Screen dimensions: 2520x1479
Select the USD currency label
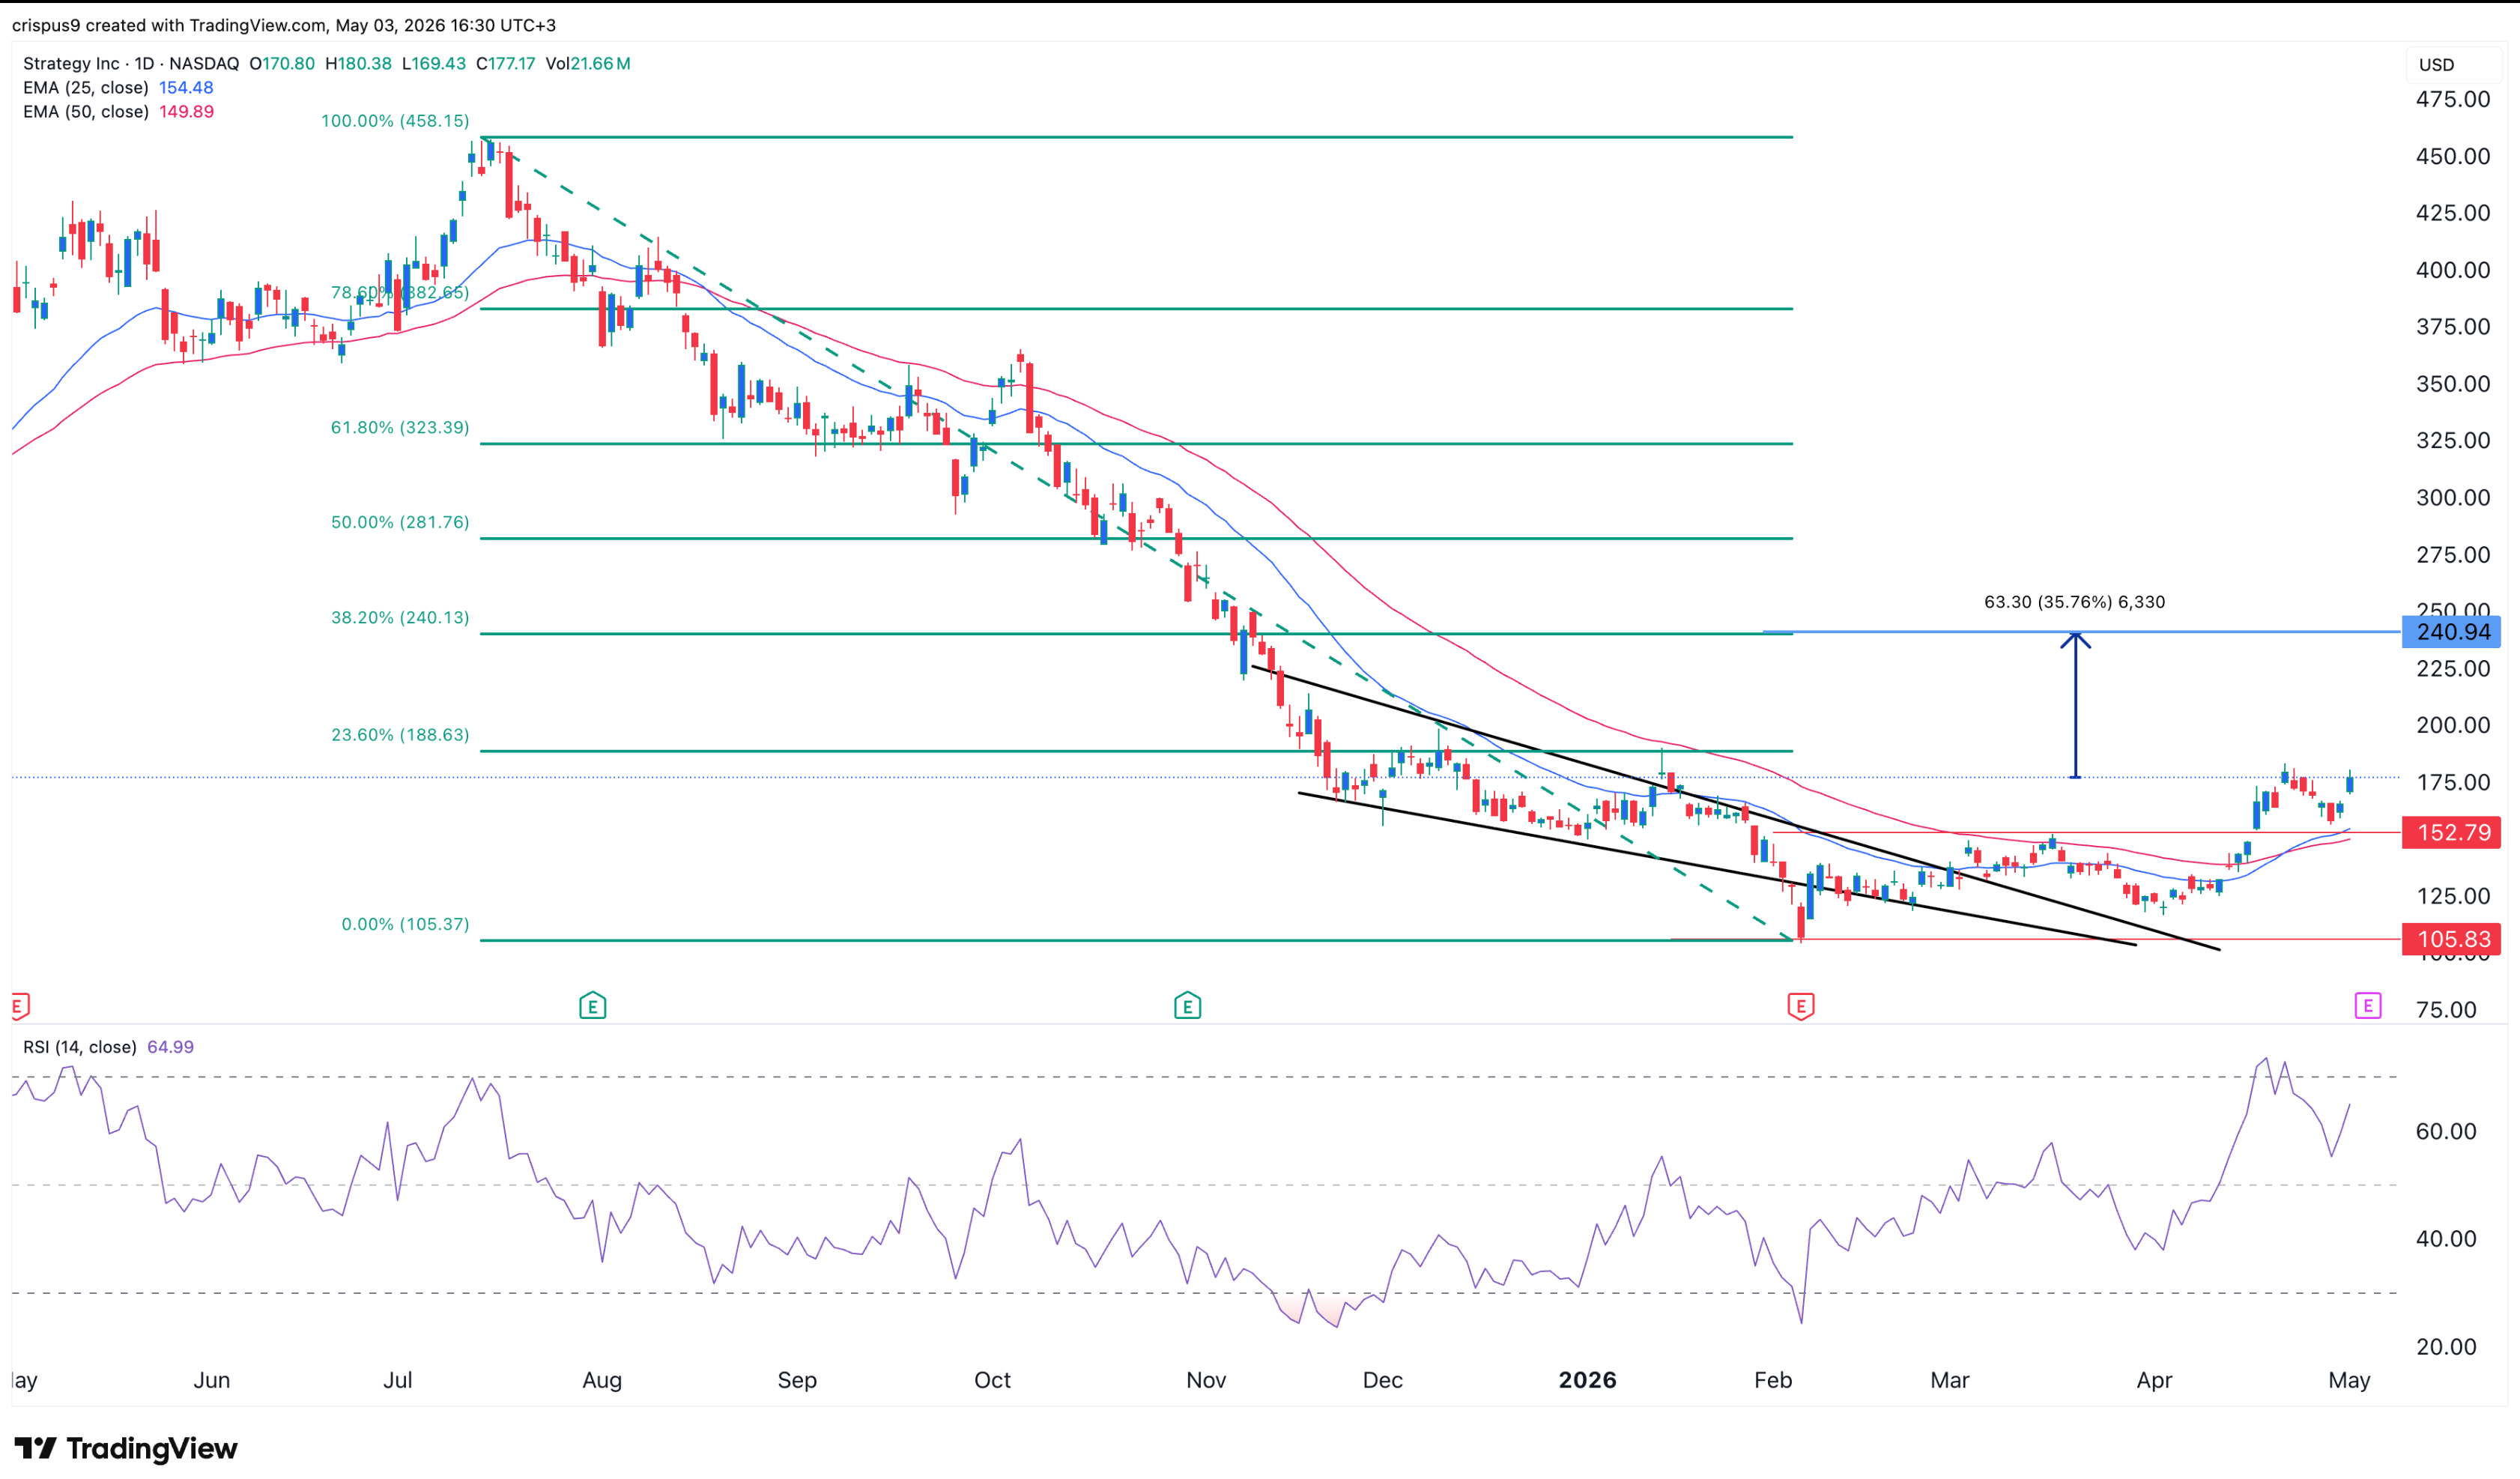(2437, 65)
